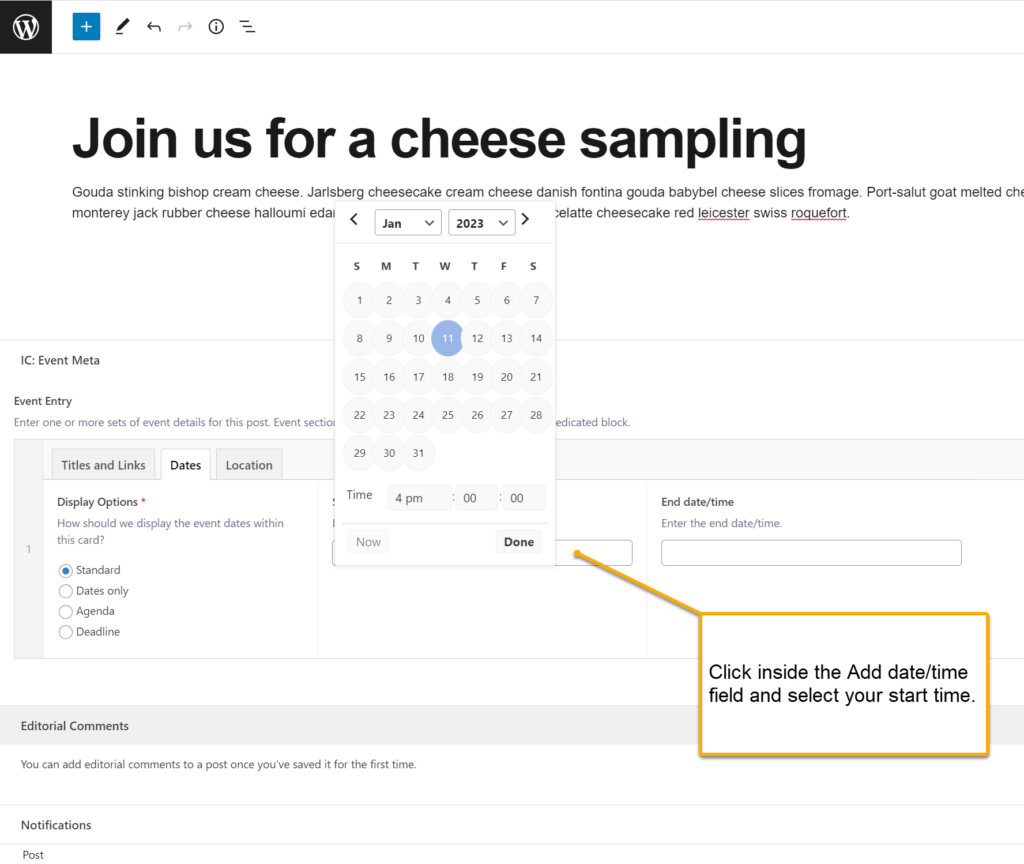Switch to the Titles and Links tab

click(x=103, y=465)
